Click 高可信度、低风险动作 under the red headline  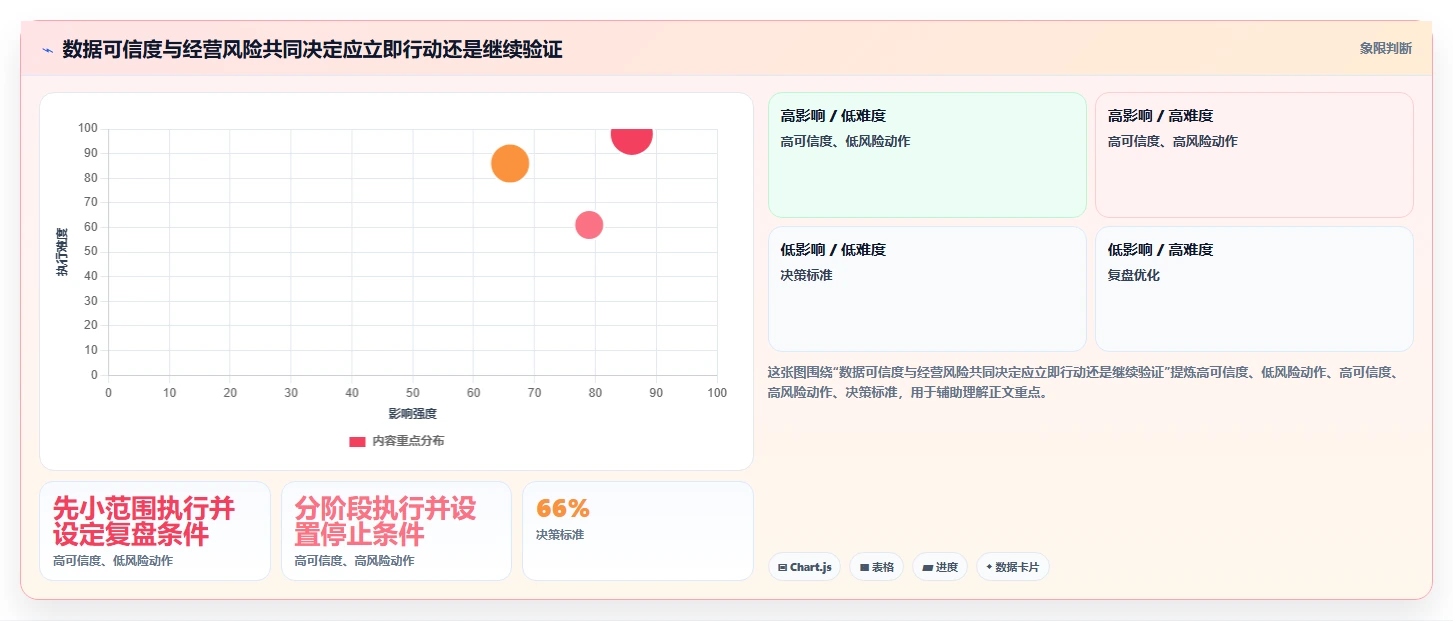coord(113,561)
